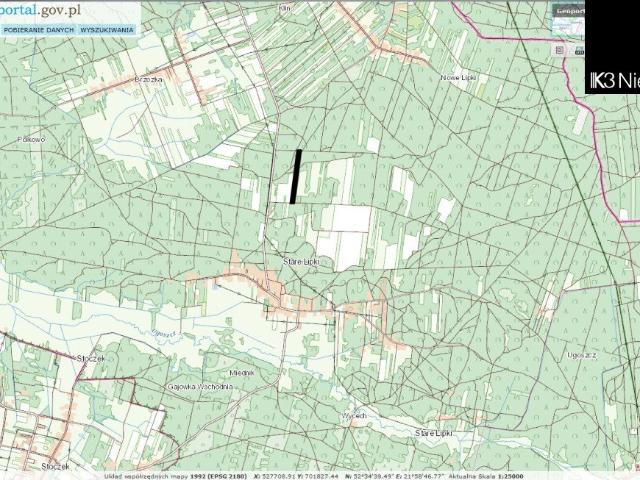This screenshot has height=480, width=640.
Task: Click the Nowe Lipki label on map
Action: [457, 76]
